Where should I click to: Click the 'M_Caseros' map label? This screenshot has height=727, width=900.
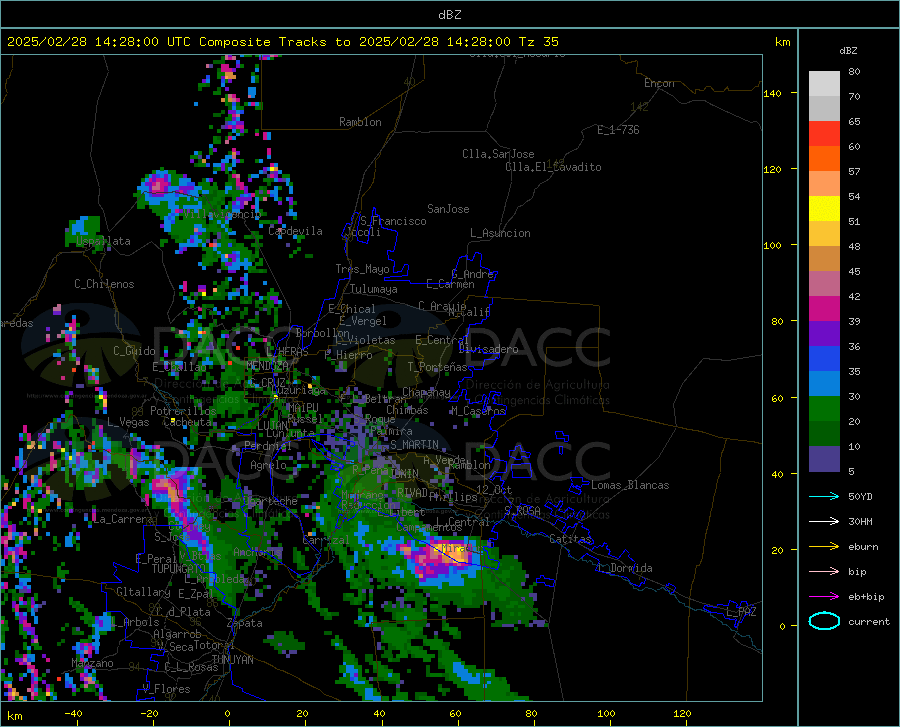tap(478, 411)
